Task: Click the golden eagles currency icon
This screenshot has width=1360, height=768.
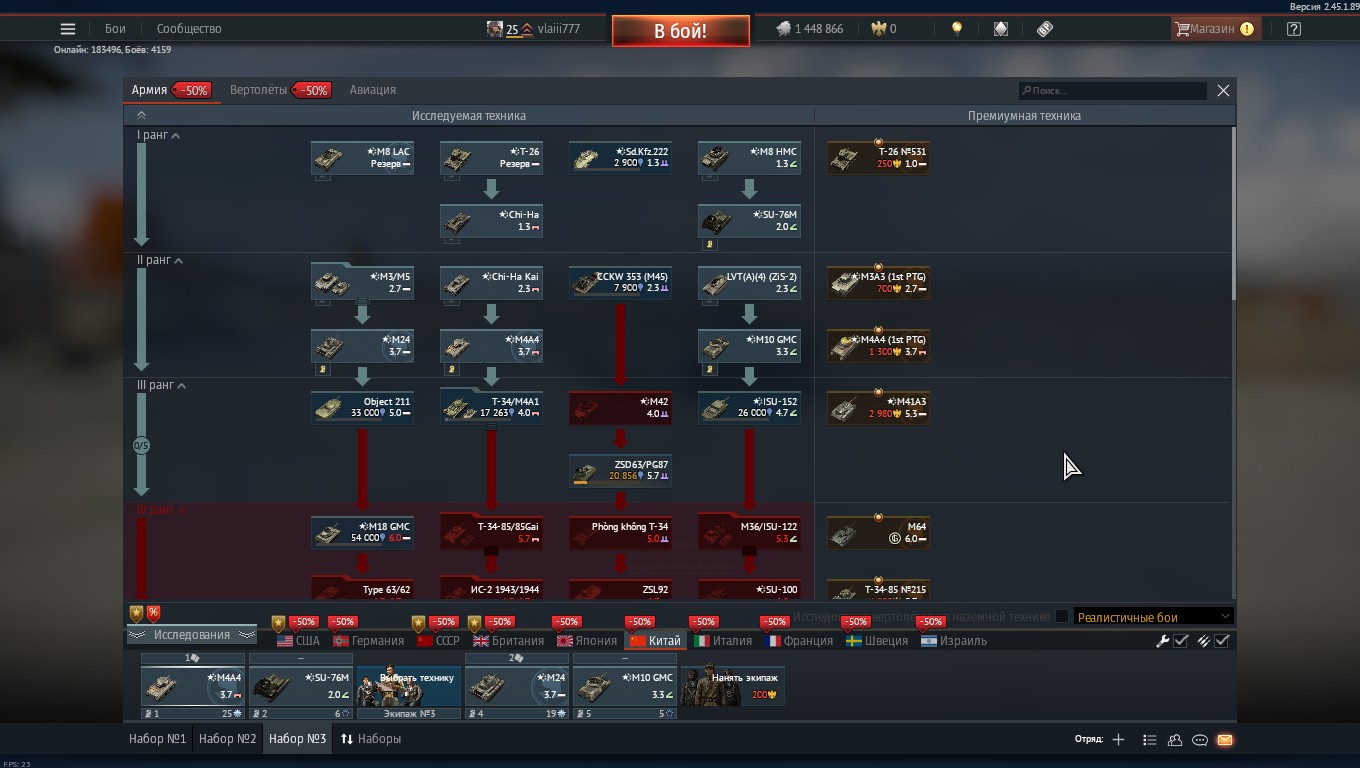Action: point(879,29)
